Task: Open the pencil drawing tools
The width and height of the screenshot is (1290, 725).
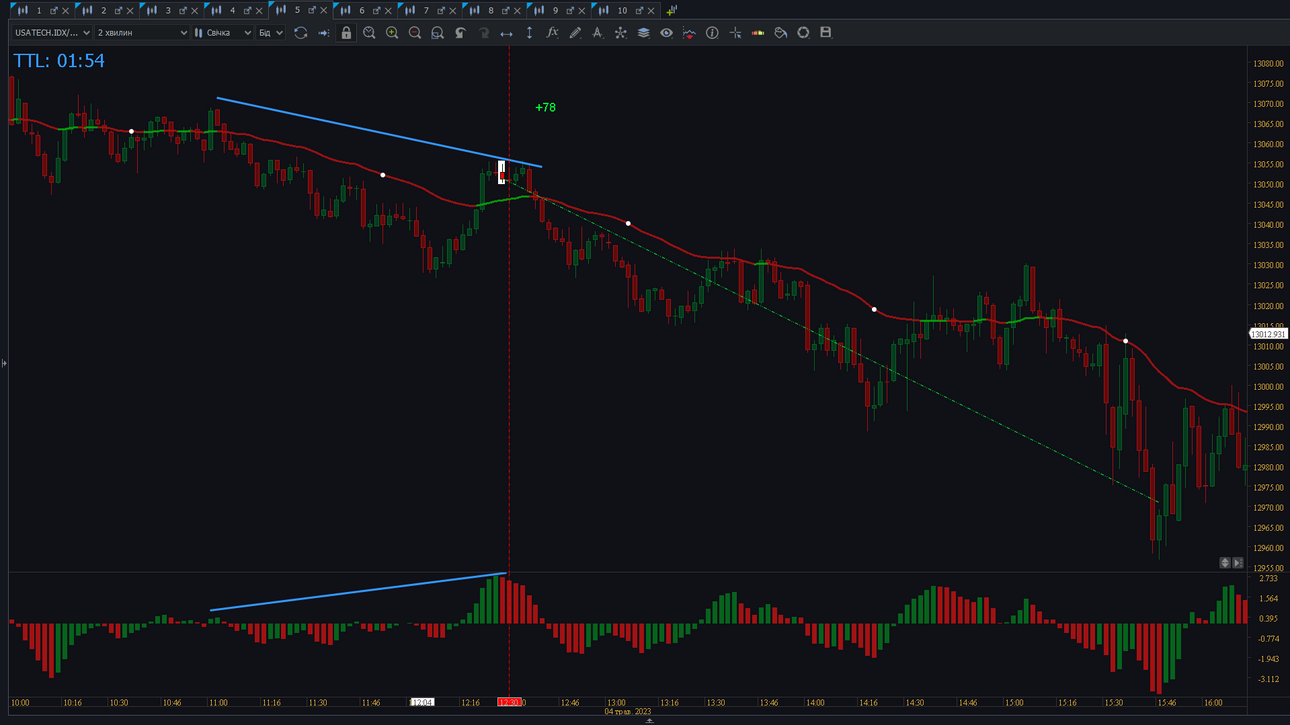Action: click(x=575, y=33)
